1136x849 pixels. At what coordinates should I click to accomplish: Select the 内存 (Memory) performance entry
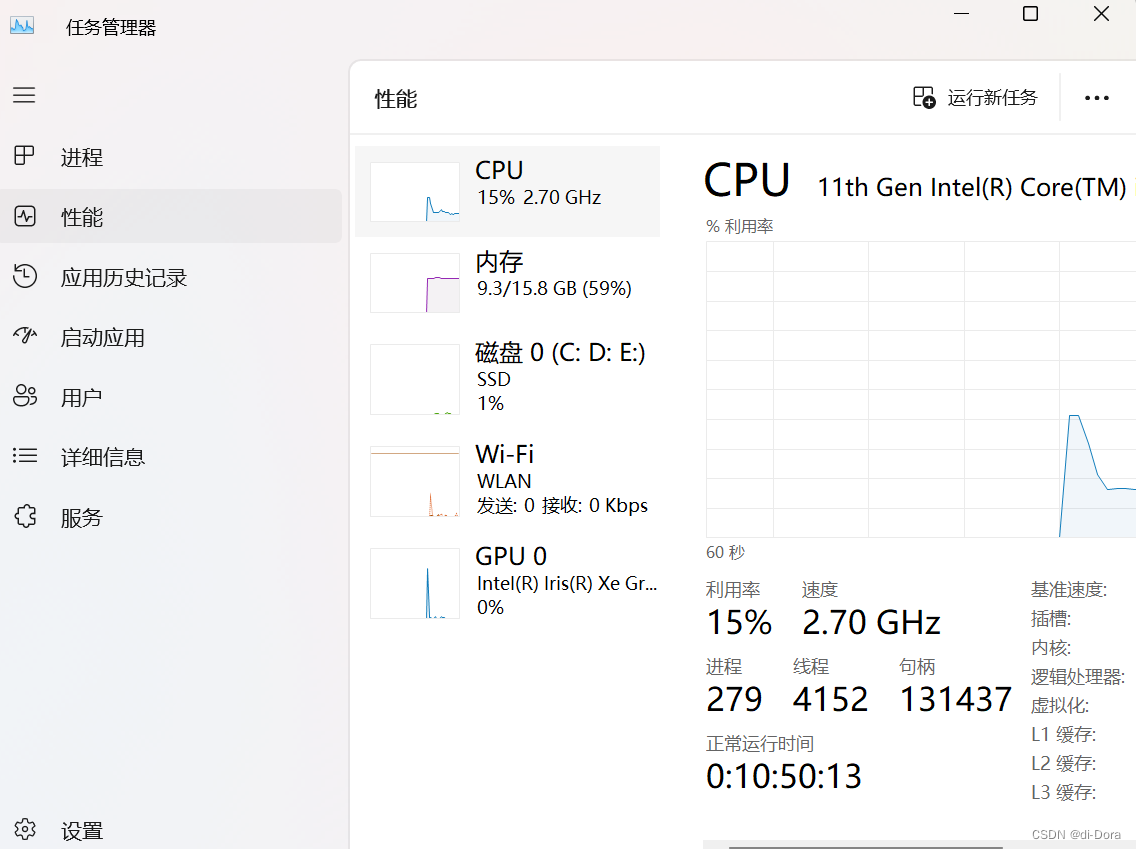click(507, 282)
